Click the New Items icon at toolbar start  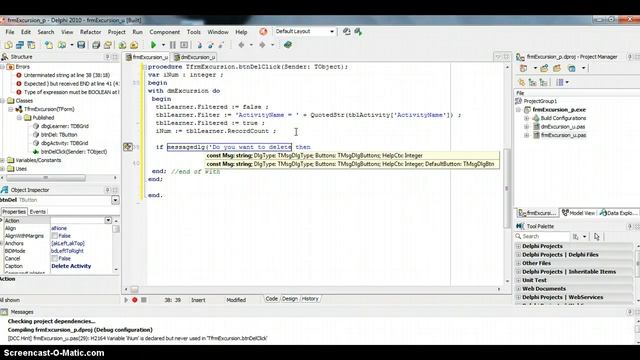coord(8,45)
